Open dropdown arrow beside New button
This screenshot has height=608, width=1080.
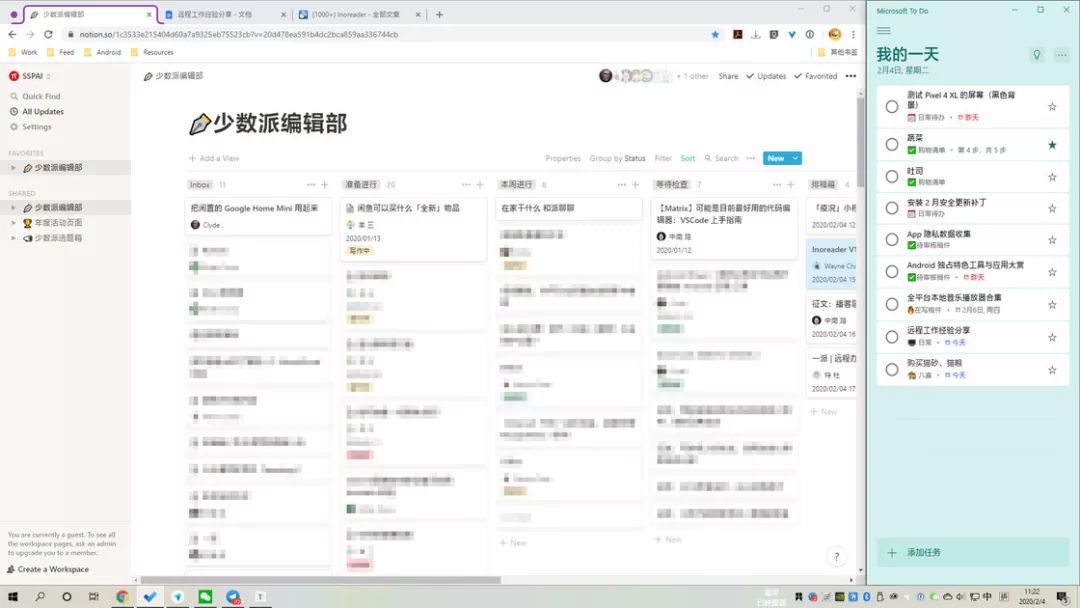[796, 158]
